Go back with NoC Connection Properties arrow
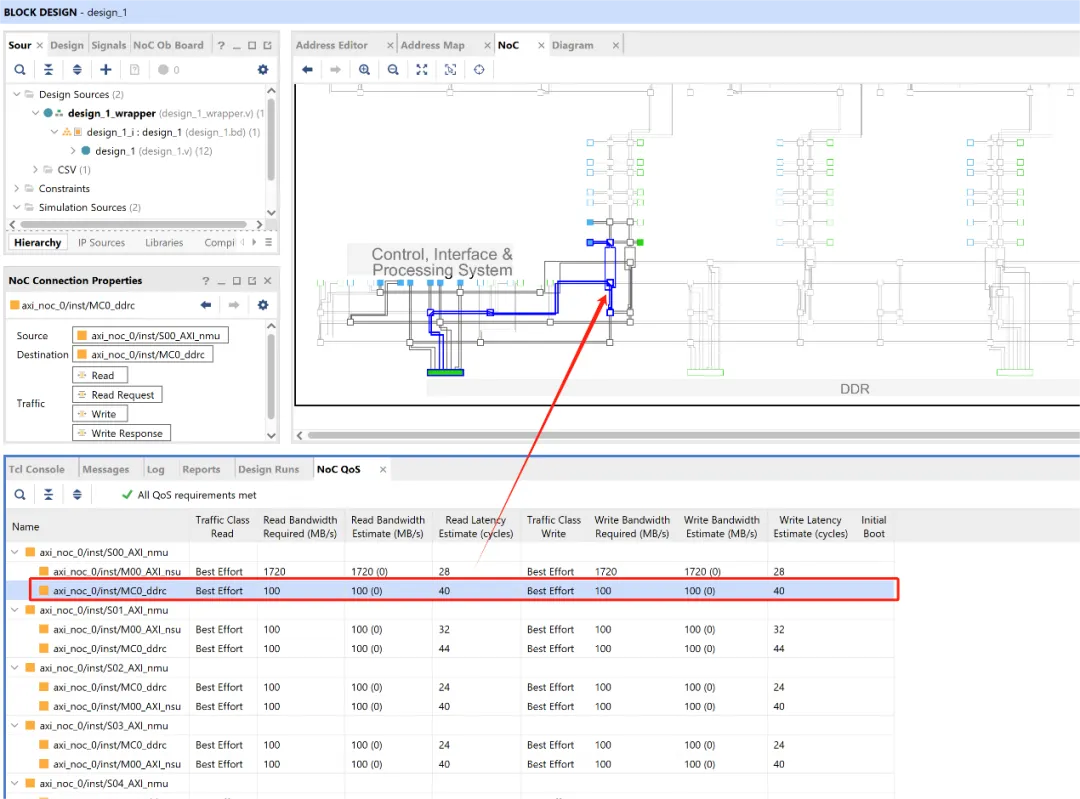 pyautogui.click(x=206, y=305)
